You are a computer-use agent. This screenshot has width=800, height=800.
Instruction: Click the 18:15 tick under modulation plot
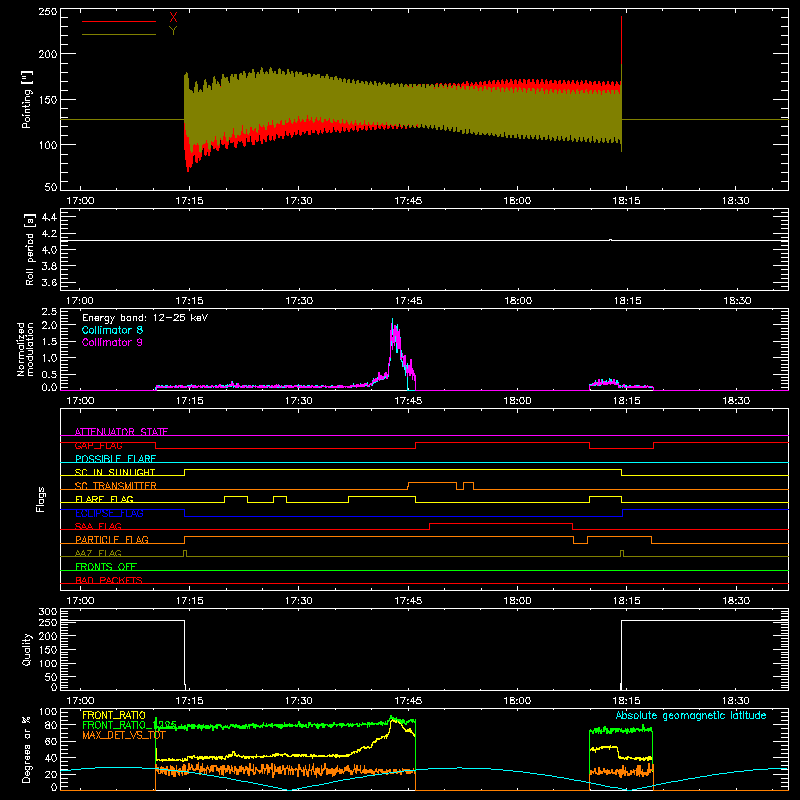[627, 401]
